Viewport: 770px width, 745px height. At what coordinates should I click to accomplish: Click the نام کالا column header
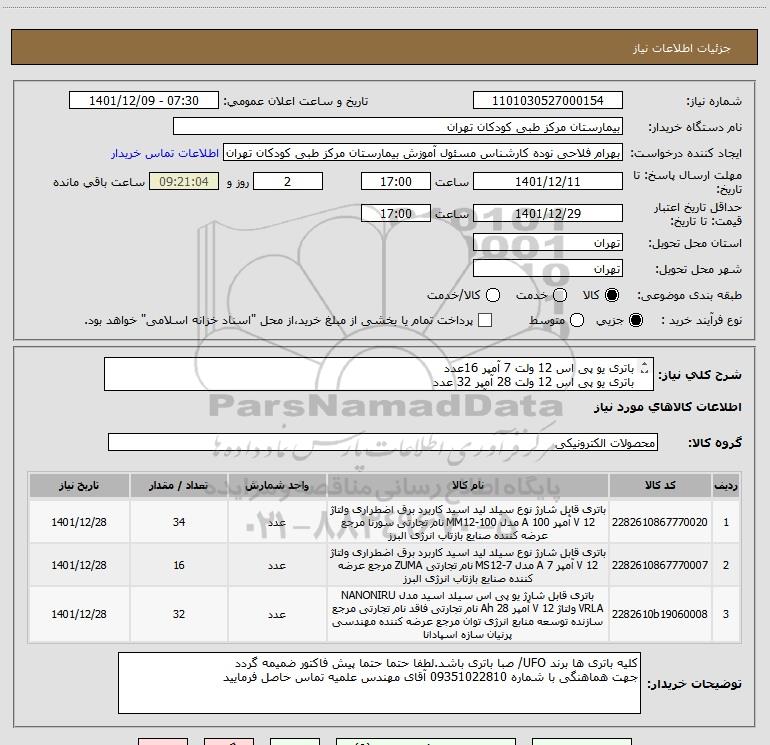point(468,485)
